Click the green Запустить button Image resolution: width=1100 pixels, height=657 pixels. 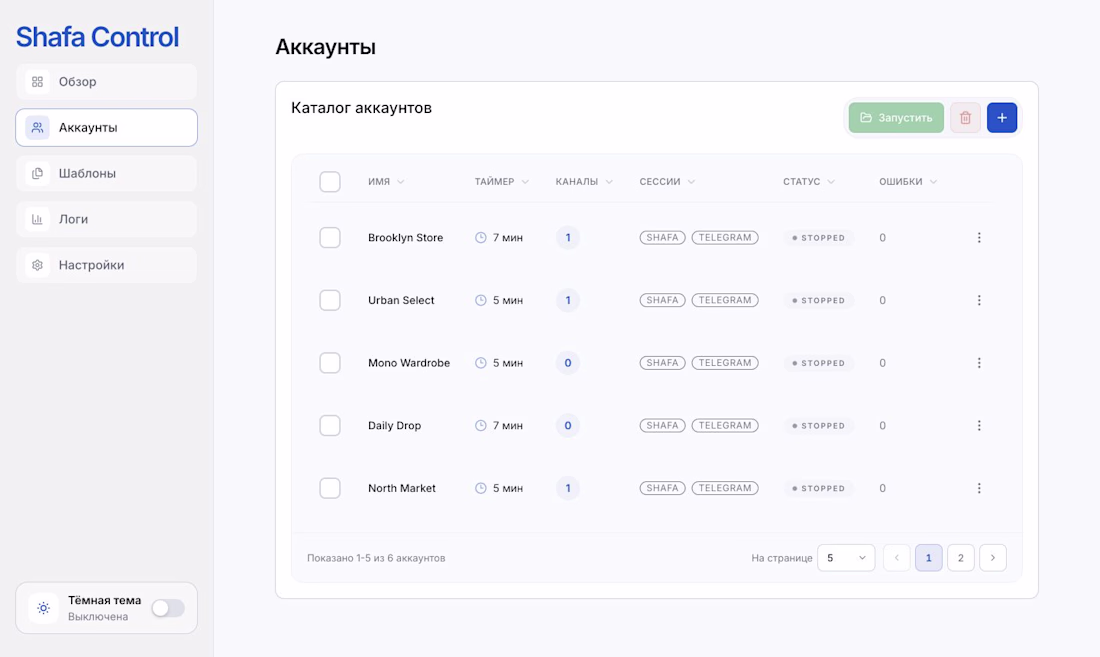click(x=896, y=118)
